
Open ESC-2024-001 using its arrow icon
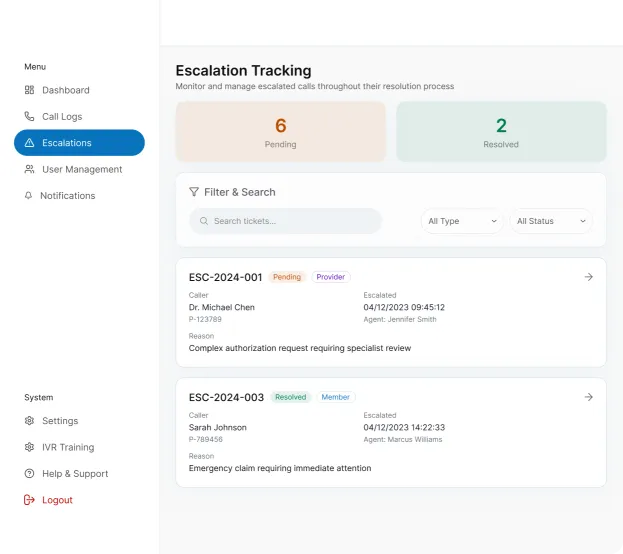[x=588, y=277]
